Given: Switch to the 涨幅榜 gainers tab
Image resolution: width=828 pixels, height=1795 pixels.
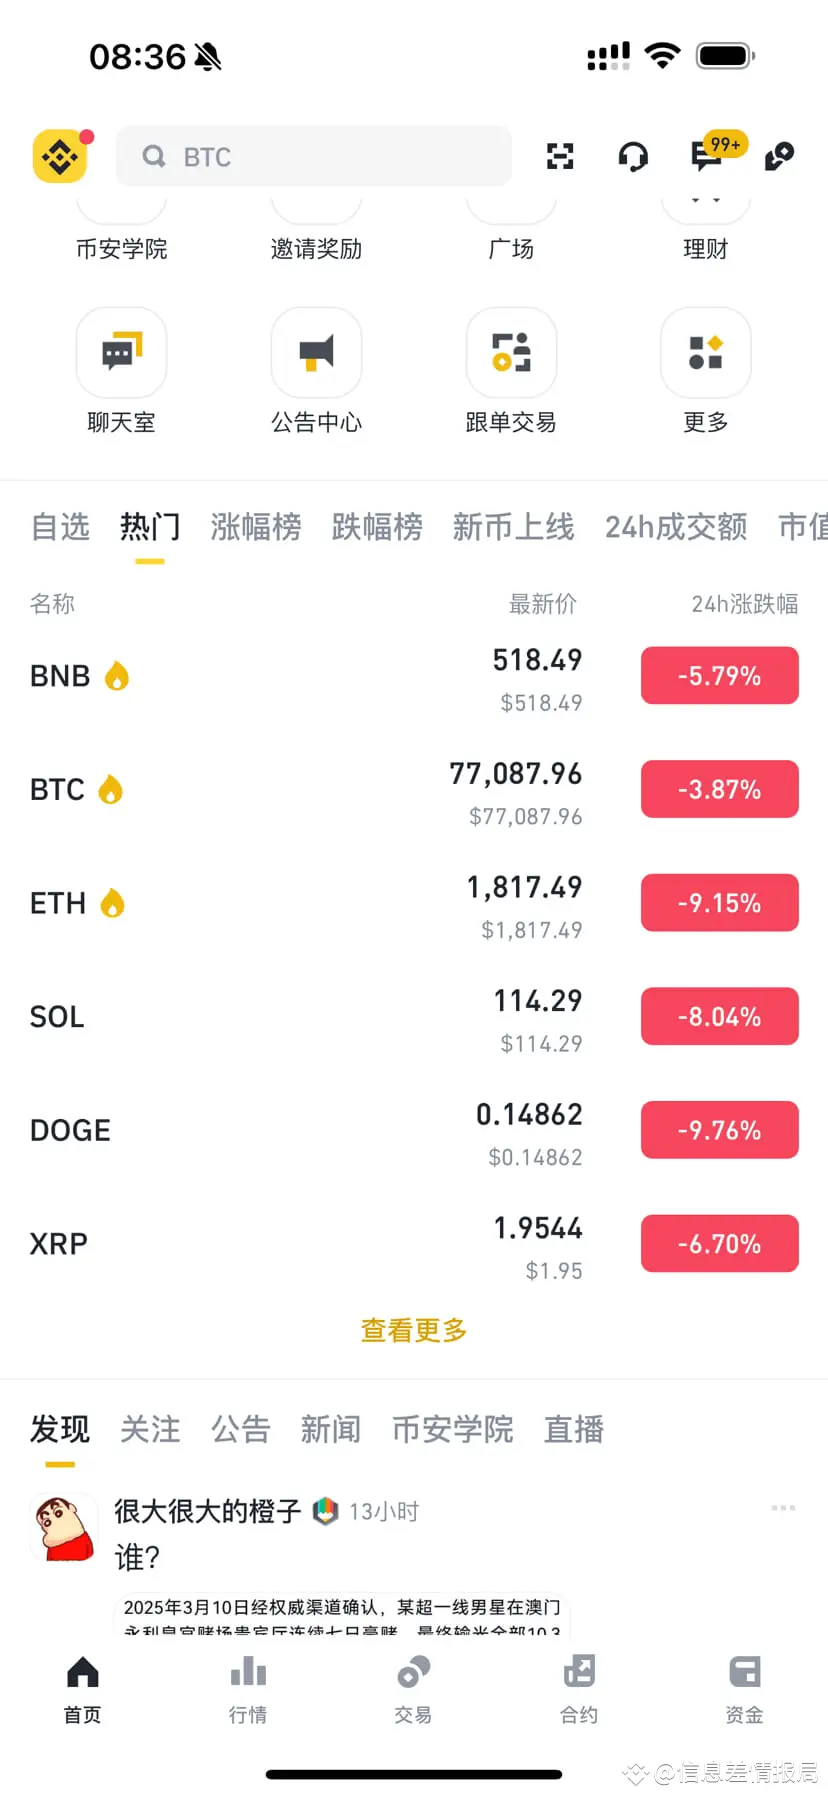Looking at the screenshot, I should 256,526.
